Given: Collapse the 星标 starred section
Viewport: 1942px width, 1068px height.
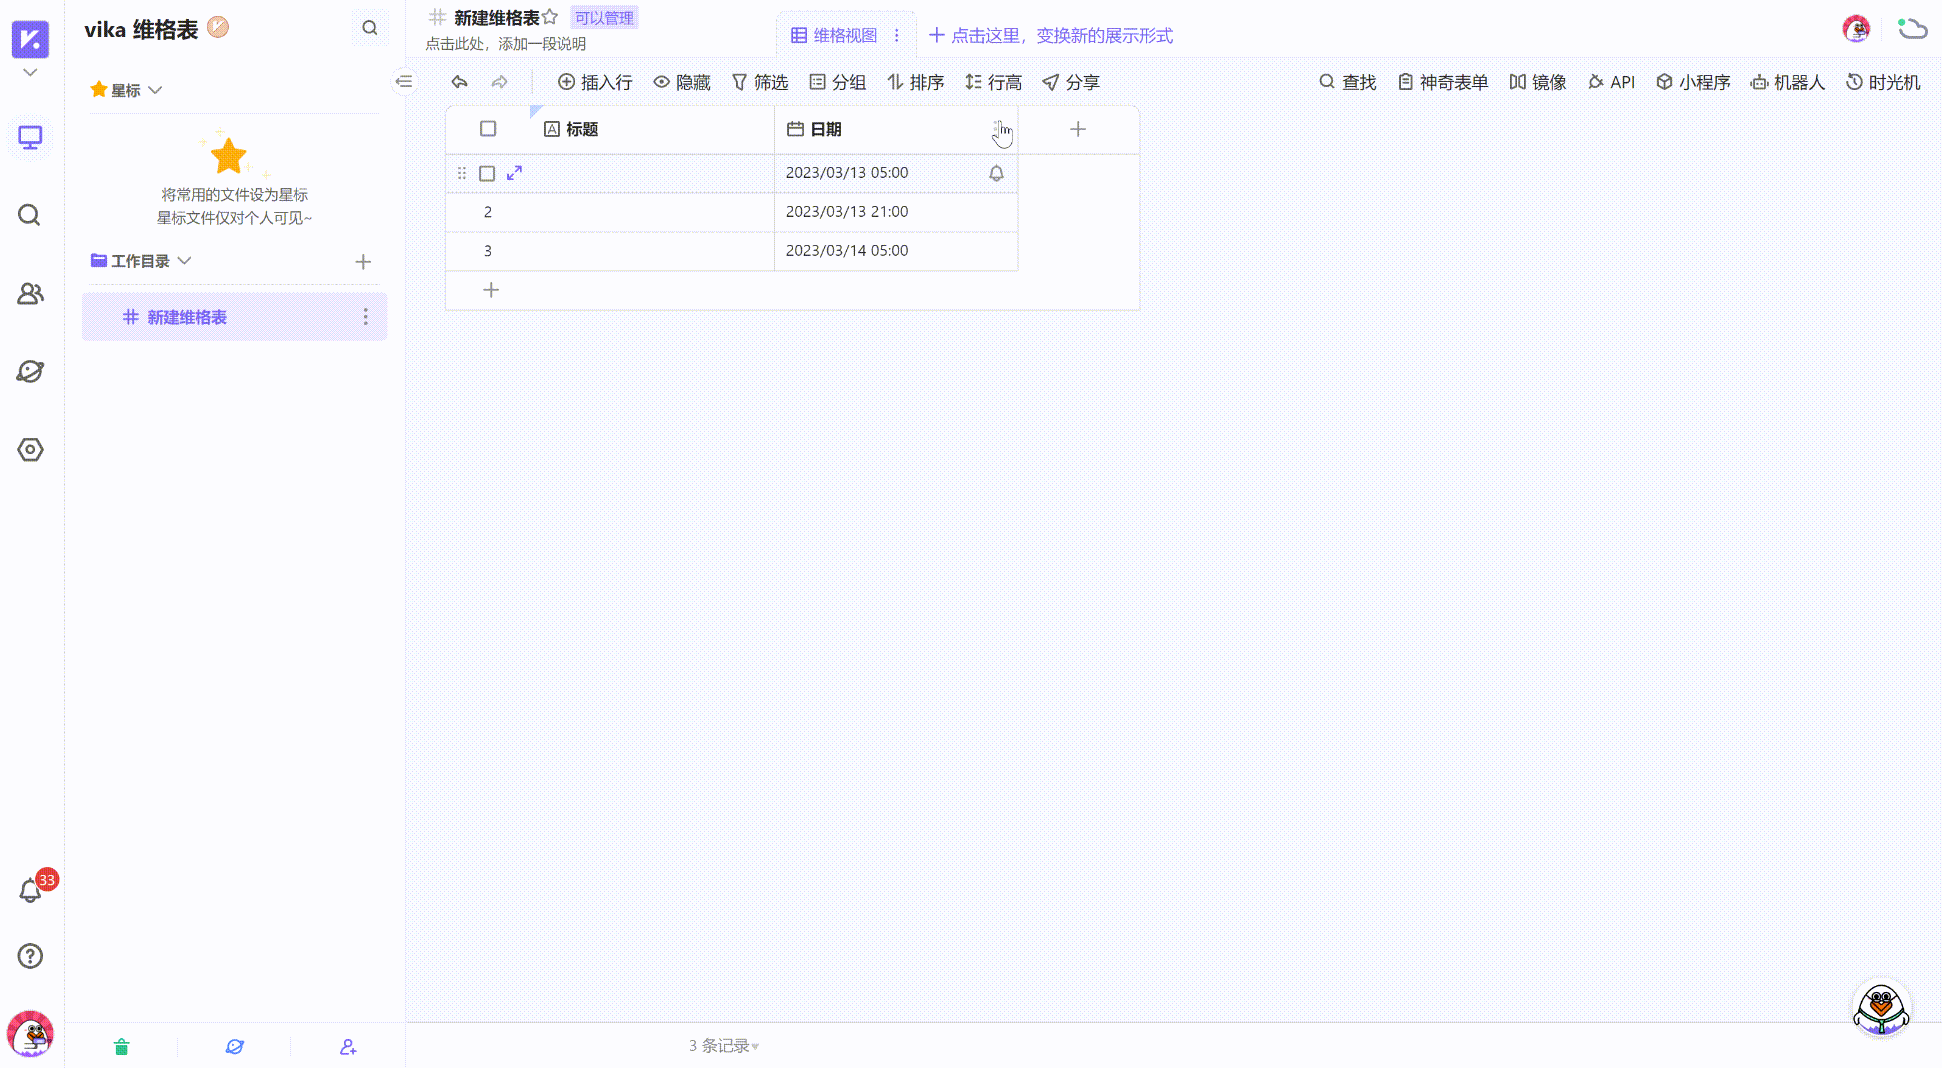Looking at the screenshot, I should pyautogui.click(x=156, y=89).
